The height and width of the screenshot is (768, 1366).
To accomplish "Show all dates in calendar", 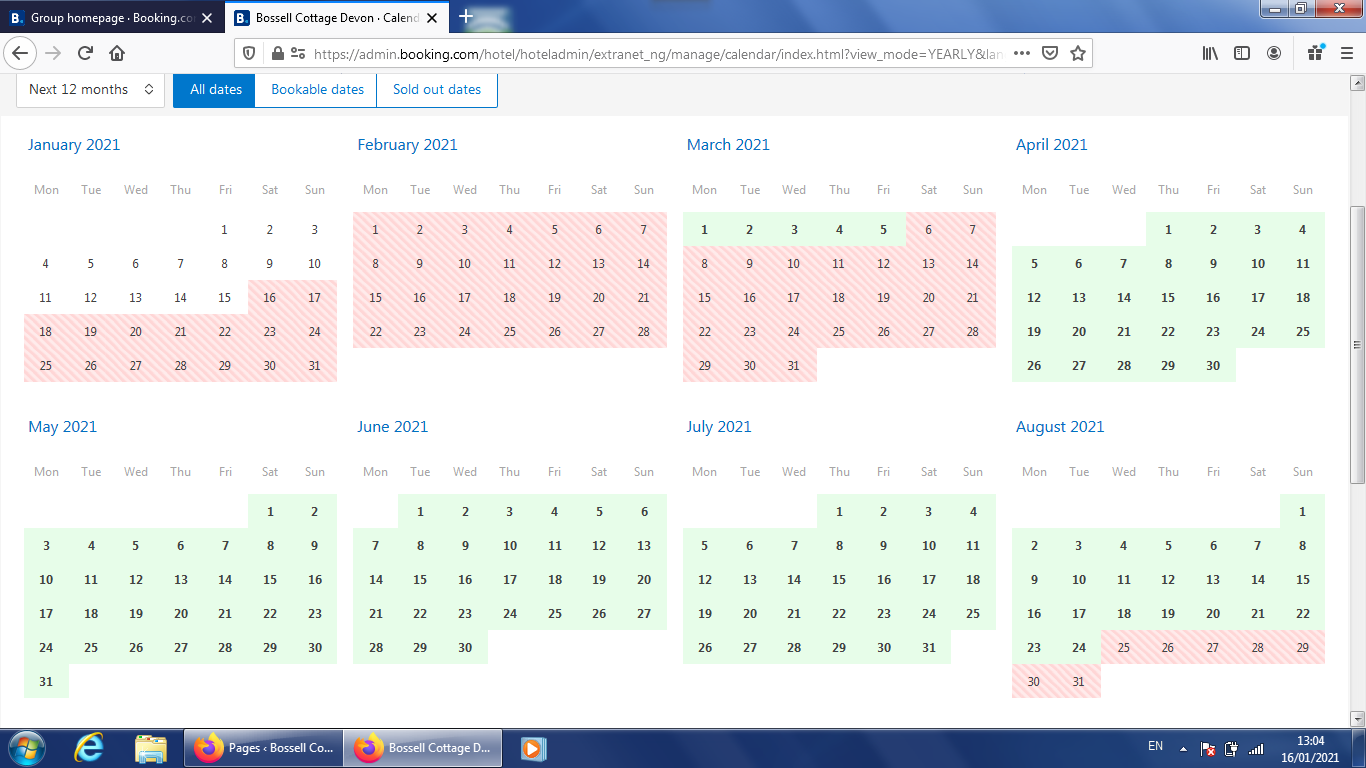I will tap(215, 89).
